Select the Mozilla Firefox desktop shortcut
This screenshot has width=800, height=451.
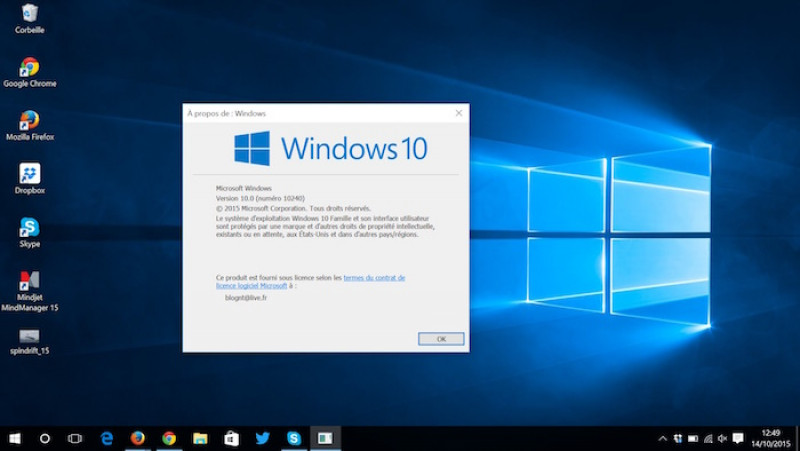pyautogui.click(x=30, y=126)
